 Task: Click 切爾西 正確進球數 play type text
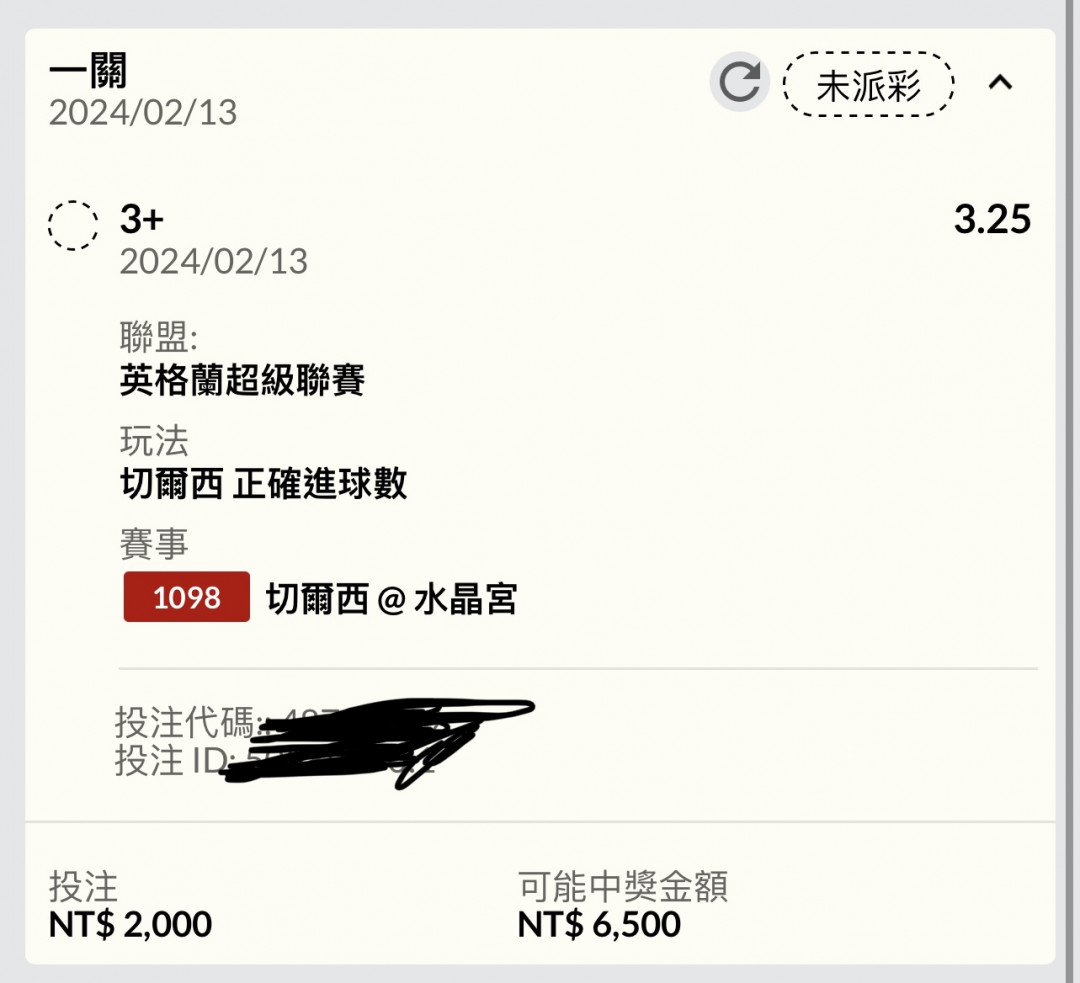click(x=263, y=484)
